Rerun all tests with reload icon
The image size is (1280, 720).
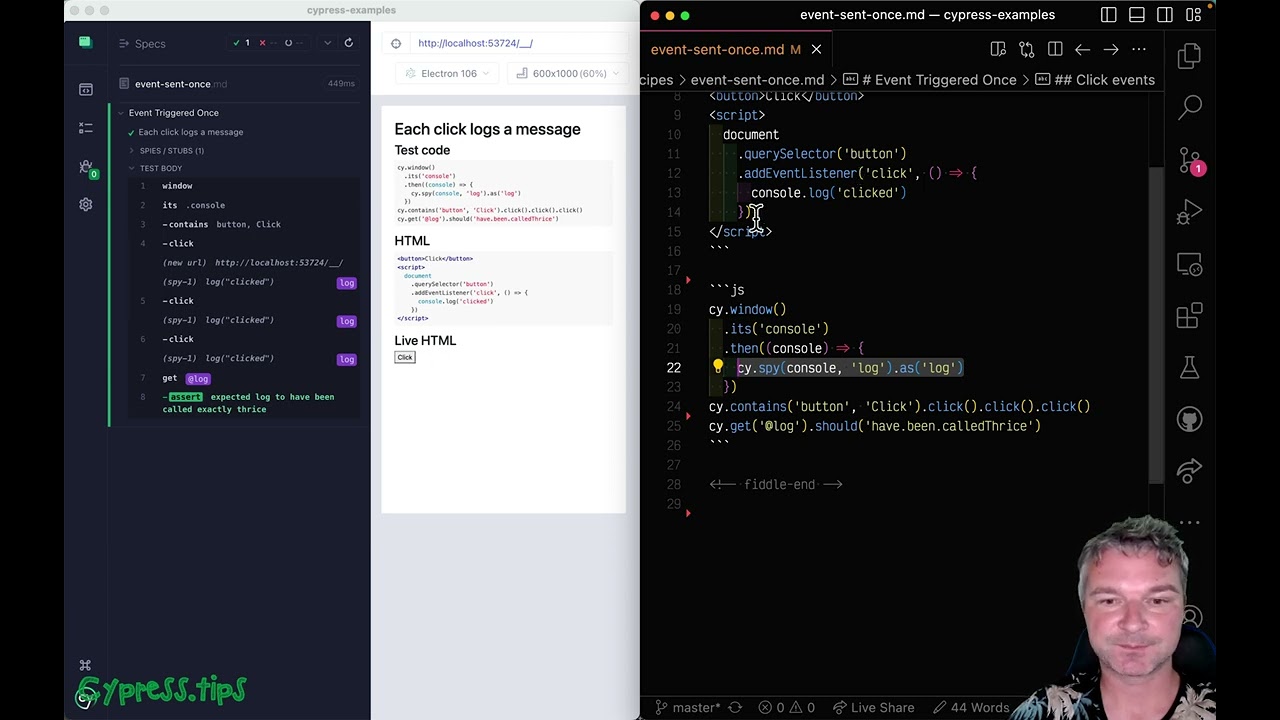(348, 43)
